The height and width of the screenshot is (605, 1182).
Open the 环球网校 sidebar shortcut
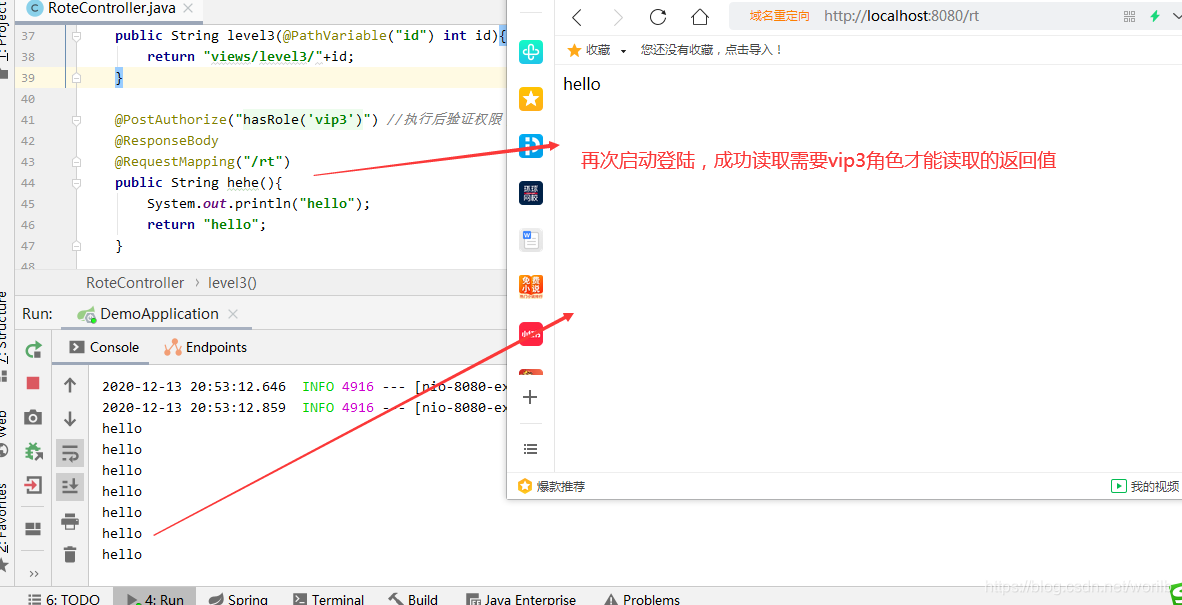(531, 193)
